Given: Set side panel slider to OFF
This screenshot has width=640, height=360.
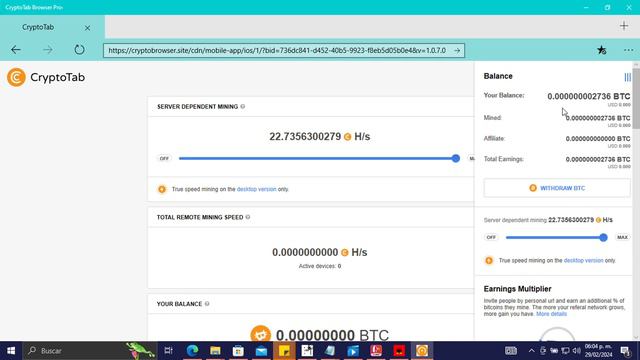Looking at the screenshot, I should tap(491, 237).
